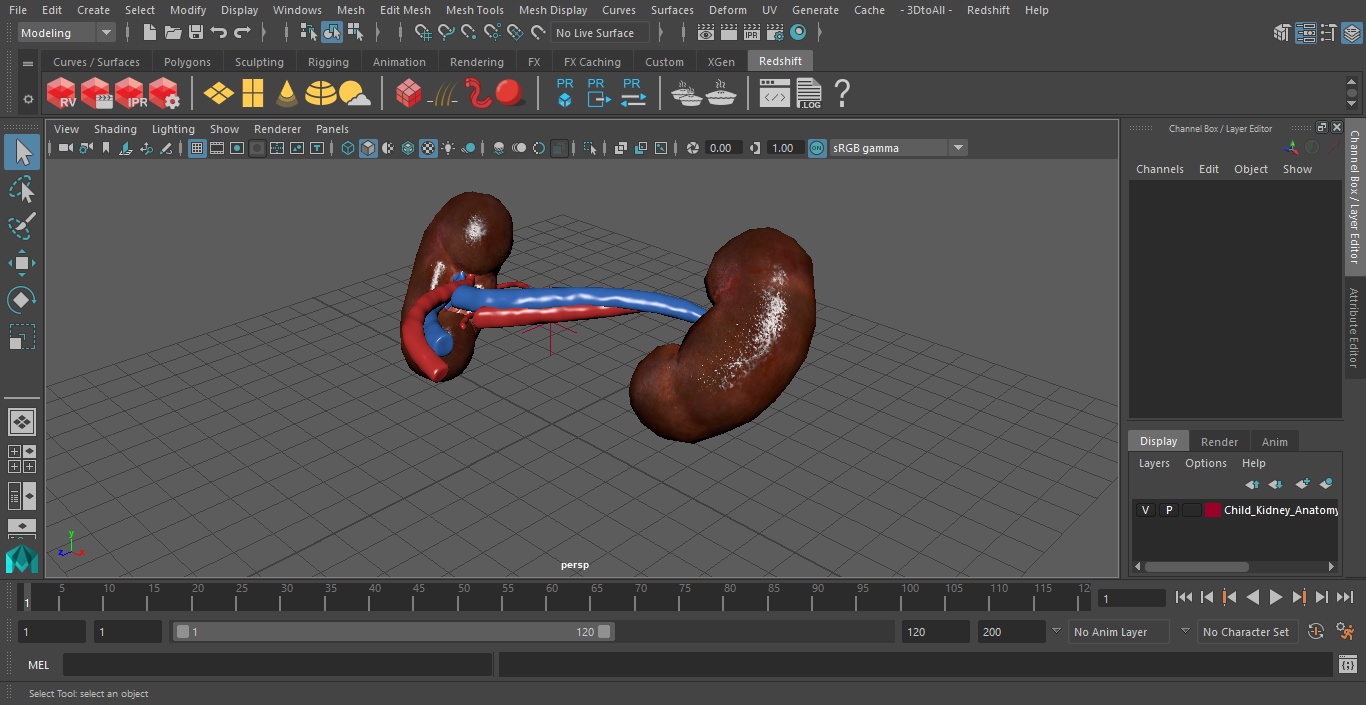Create Redshift spot light cone
The width and height of the screenshot is (1366, 705).
(287, 94)
